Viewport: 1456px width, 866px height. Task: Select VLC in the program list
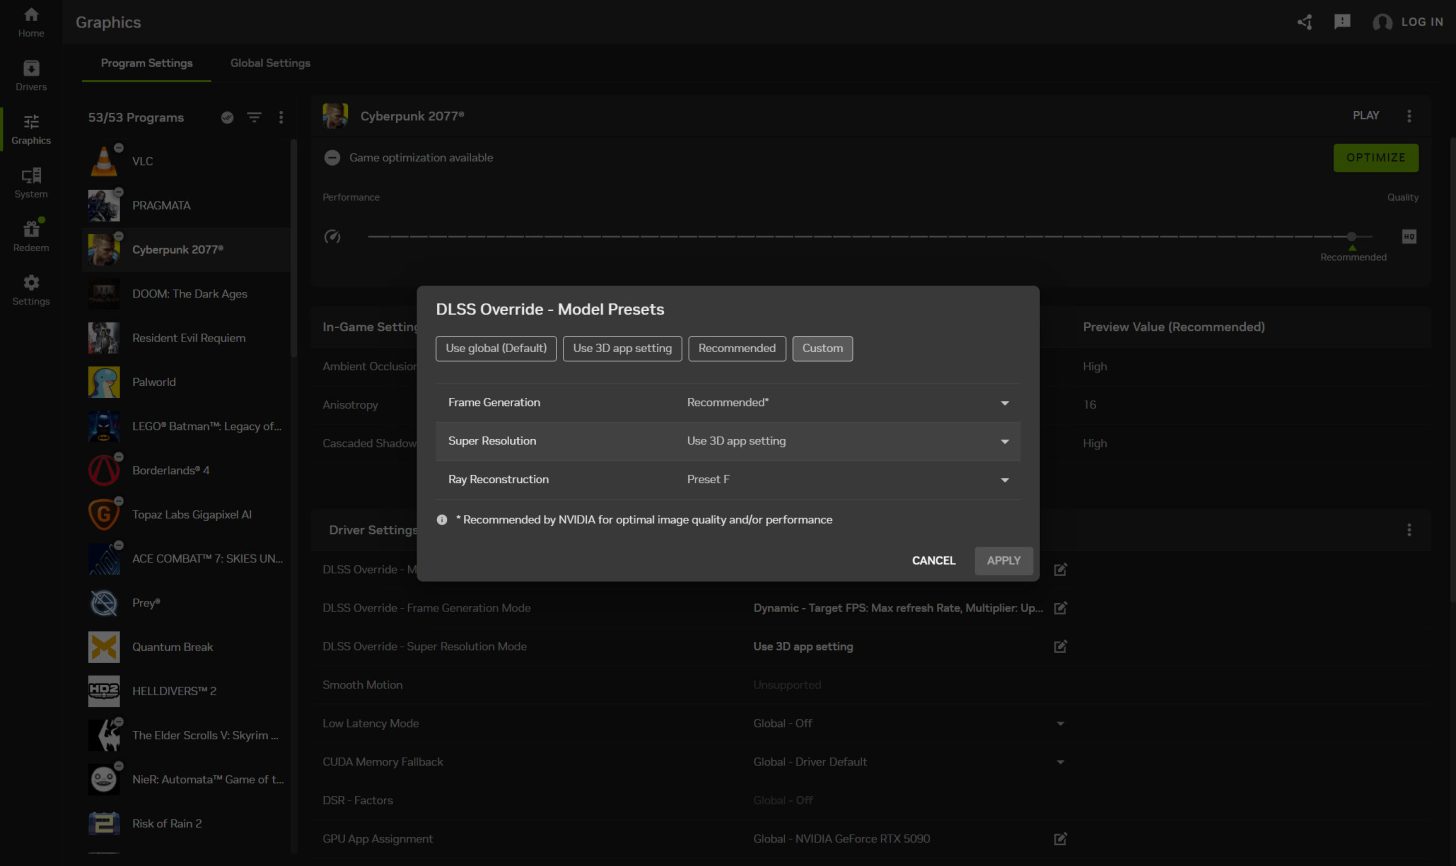click(186, 161)
